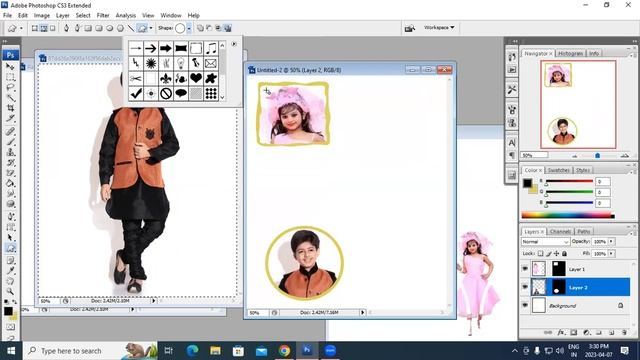
Task: Click the delete layer trash icon
Action: pyautogui.click(x=624, y=333)
